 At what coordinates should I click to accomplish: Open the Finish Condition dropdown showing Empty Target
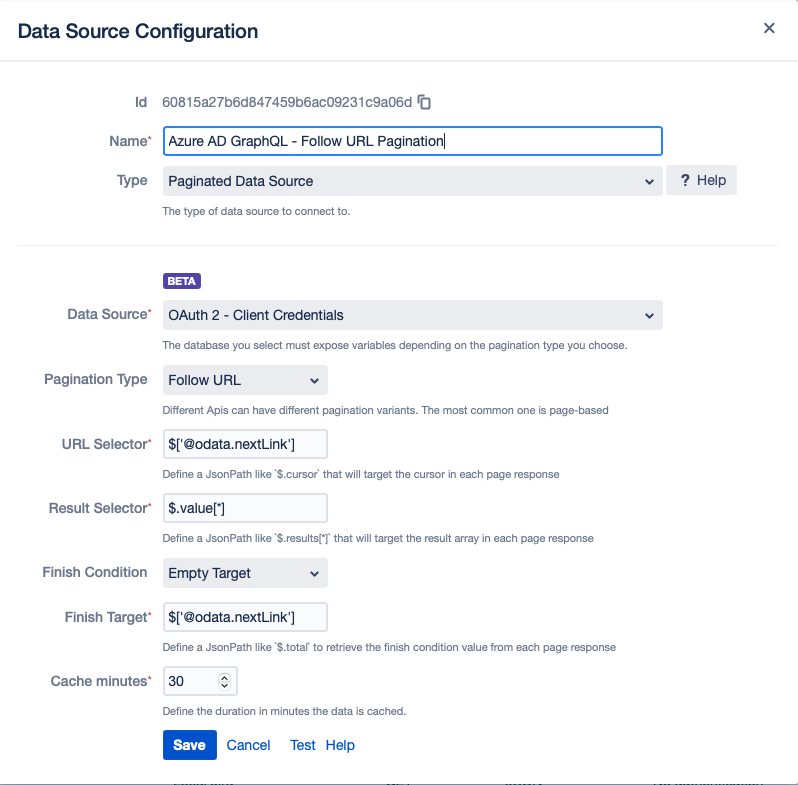pos(245,573)
